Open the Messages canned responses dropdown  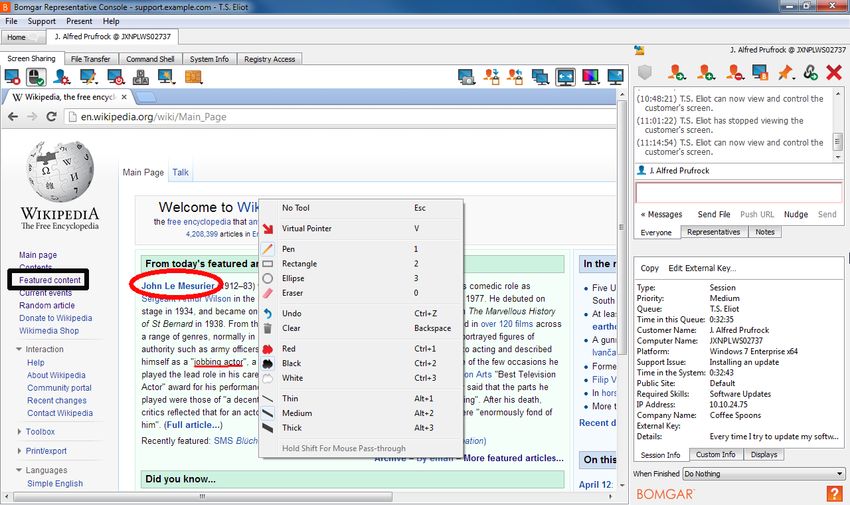pos(661,214)
